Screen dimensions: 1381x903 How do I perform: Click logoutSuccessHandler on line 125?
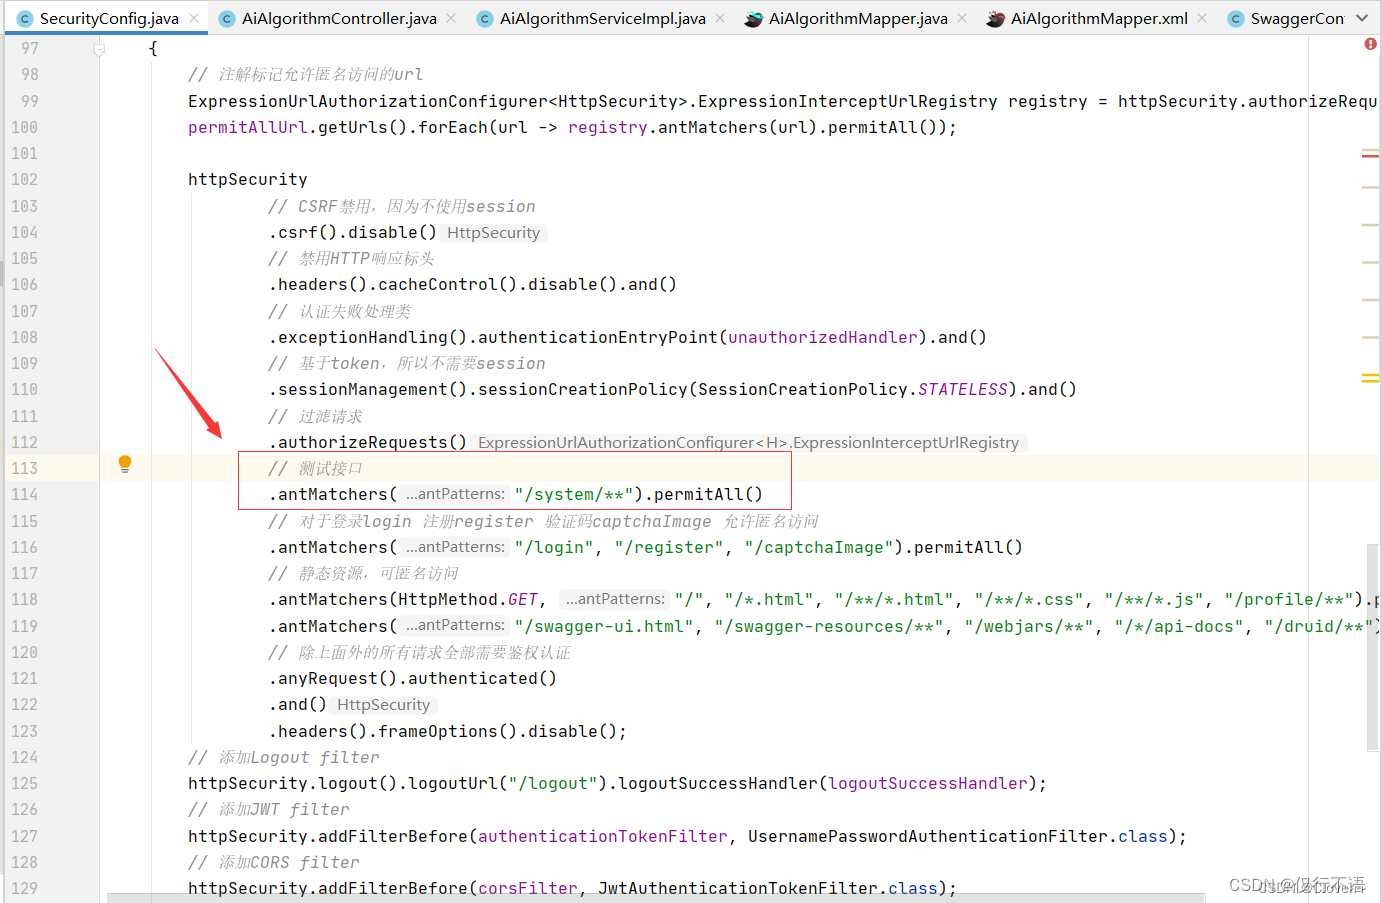click(x=928, y=783)
